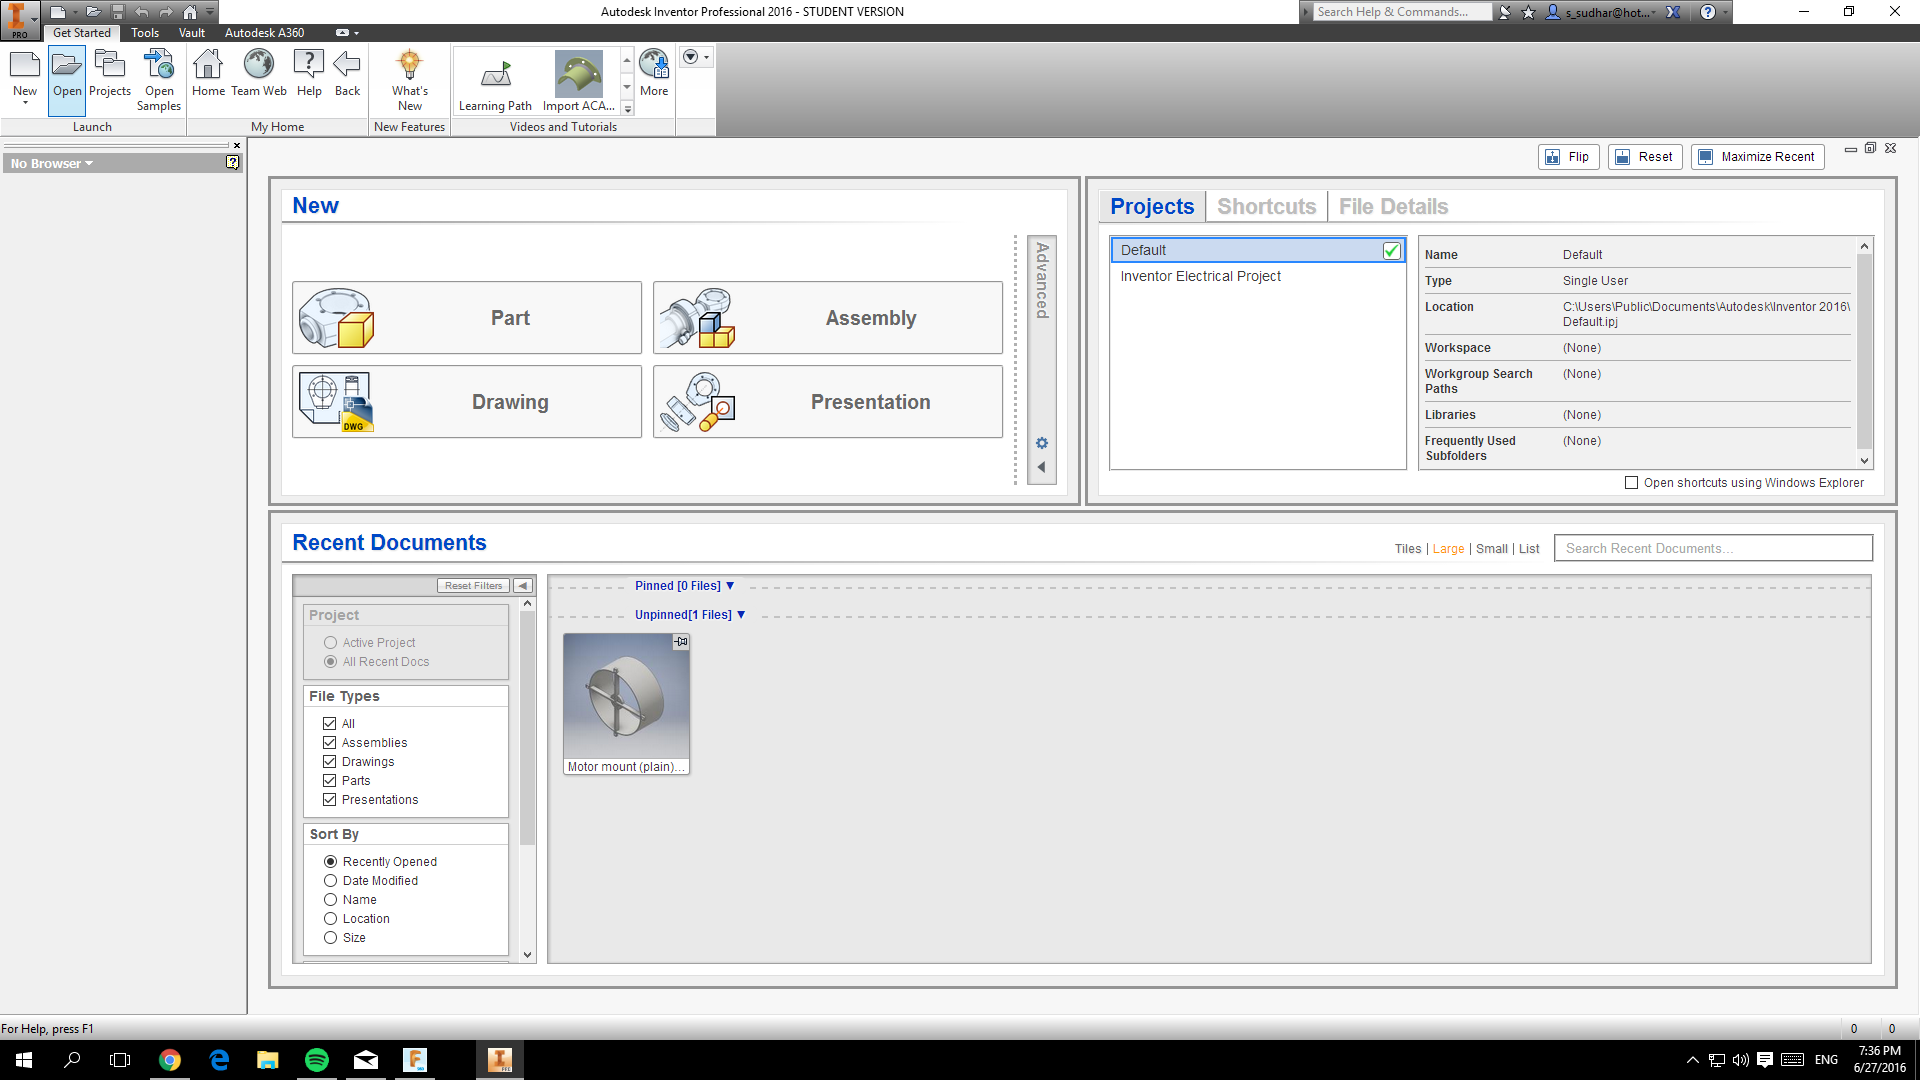Collapse the Unpinned files section arrow
Screen dimensions: 1920x1080
[x=741, y=615]
